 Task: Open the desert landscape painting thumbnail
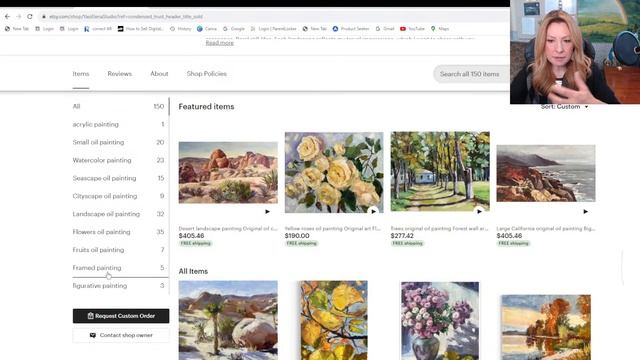(228, 173)
